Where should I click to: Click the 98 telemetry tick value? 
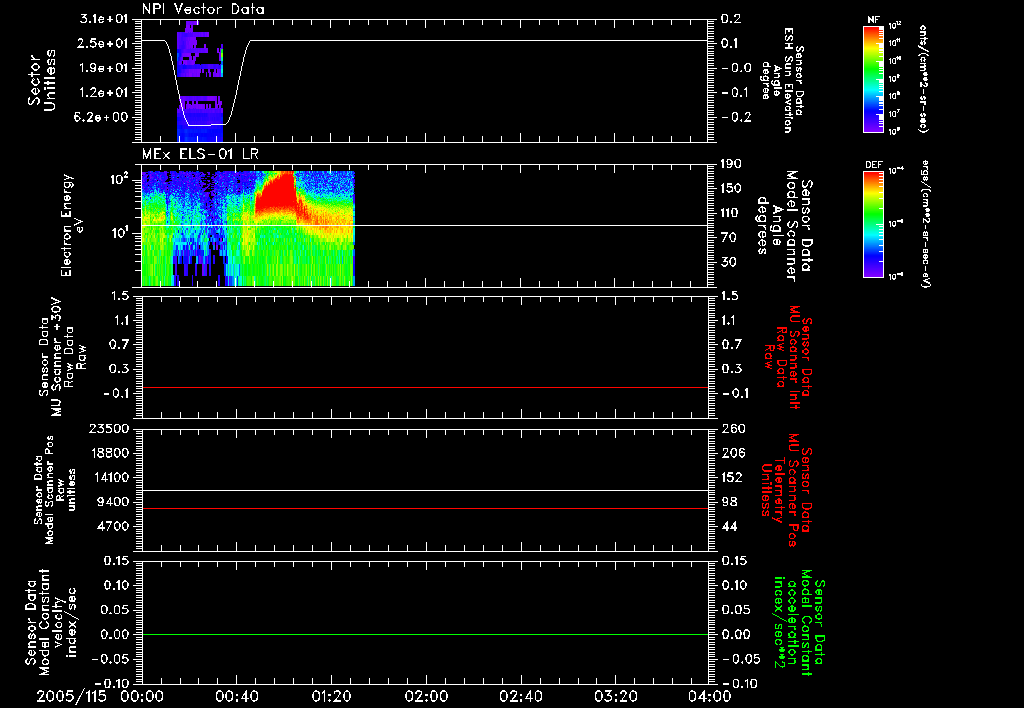729,502
